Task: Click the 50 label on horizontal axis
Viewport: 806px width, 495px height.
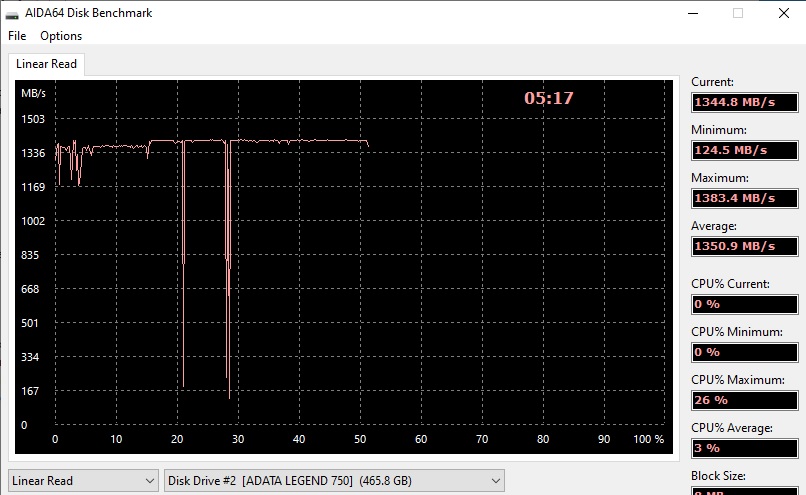Action: coord(360,439)
